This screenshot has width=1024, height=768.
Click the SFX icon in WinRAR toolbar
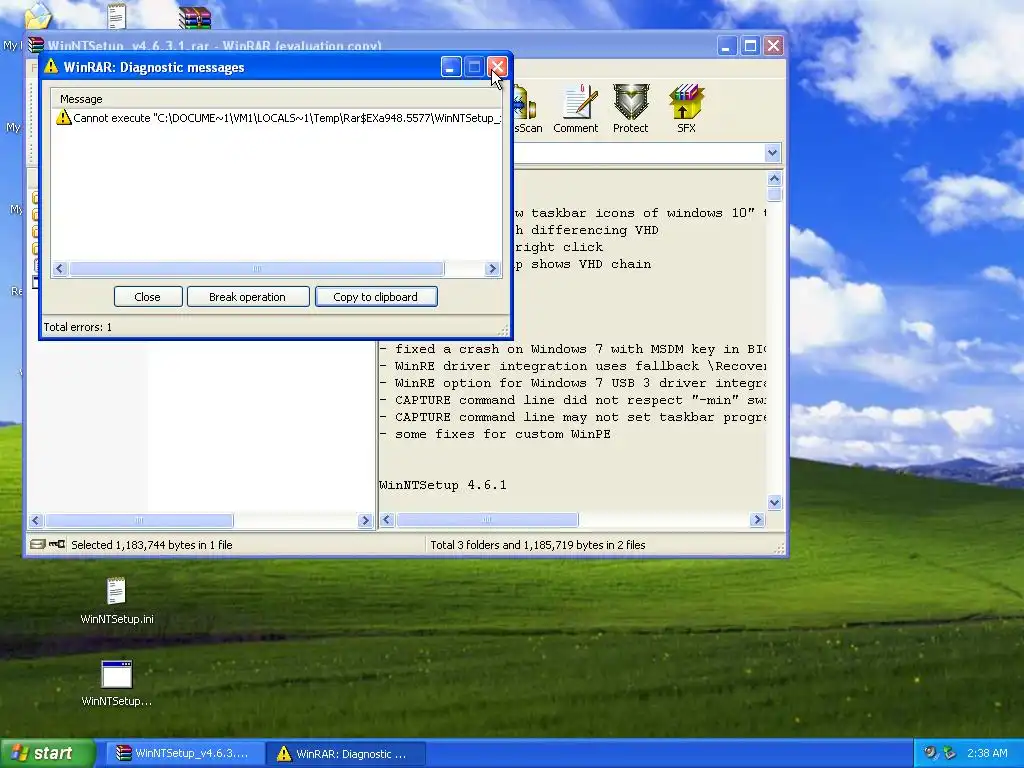point(686,109)
